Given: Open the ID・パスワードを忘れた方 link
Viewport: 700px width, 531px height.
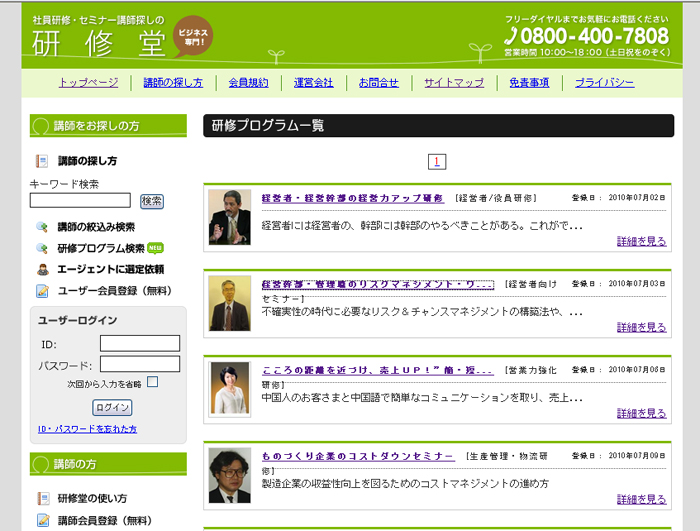Looking at the screenshot, I should pyautogui.click(x=87, y=429).
